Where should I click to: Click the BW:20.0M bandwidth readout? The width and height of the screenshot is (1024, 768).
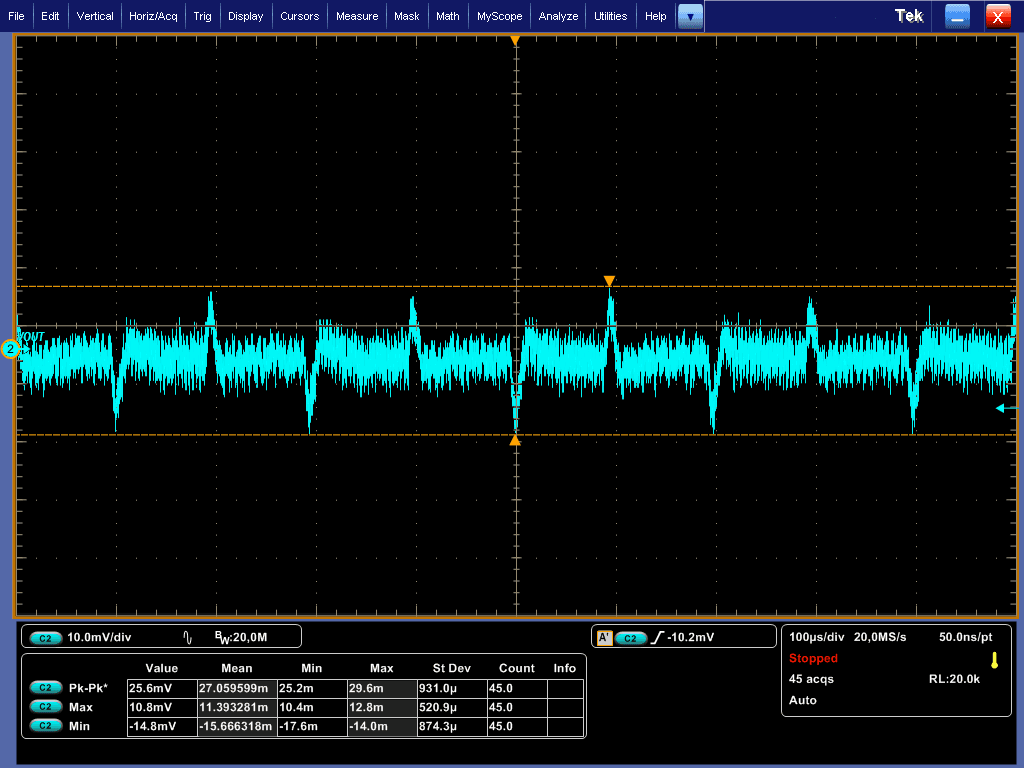(x=242, y=637)
